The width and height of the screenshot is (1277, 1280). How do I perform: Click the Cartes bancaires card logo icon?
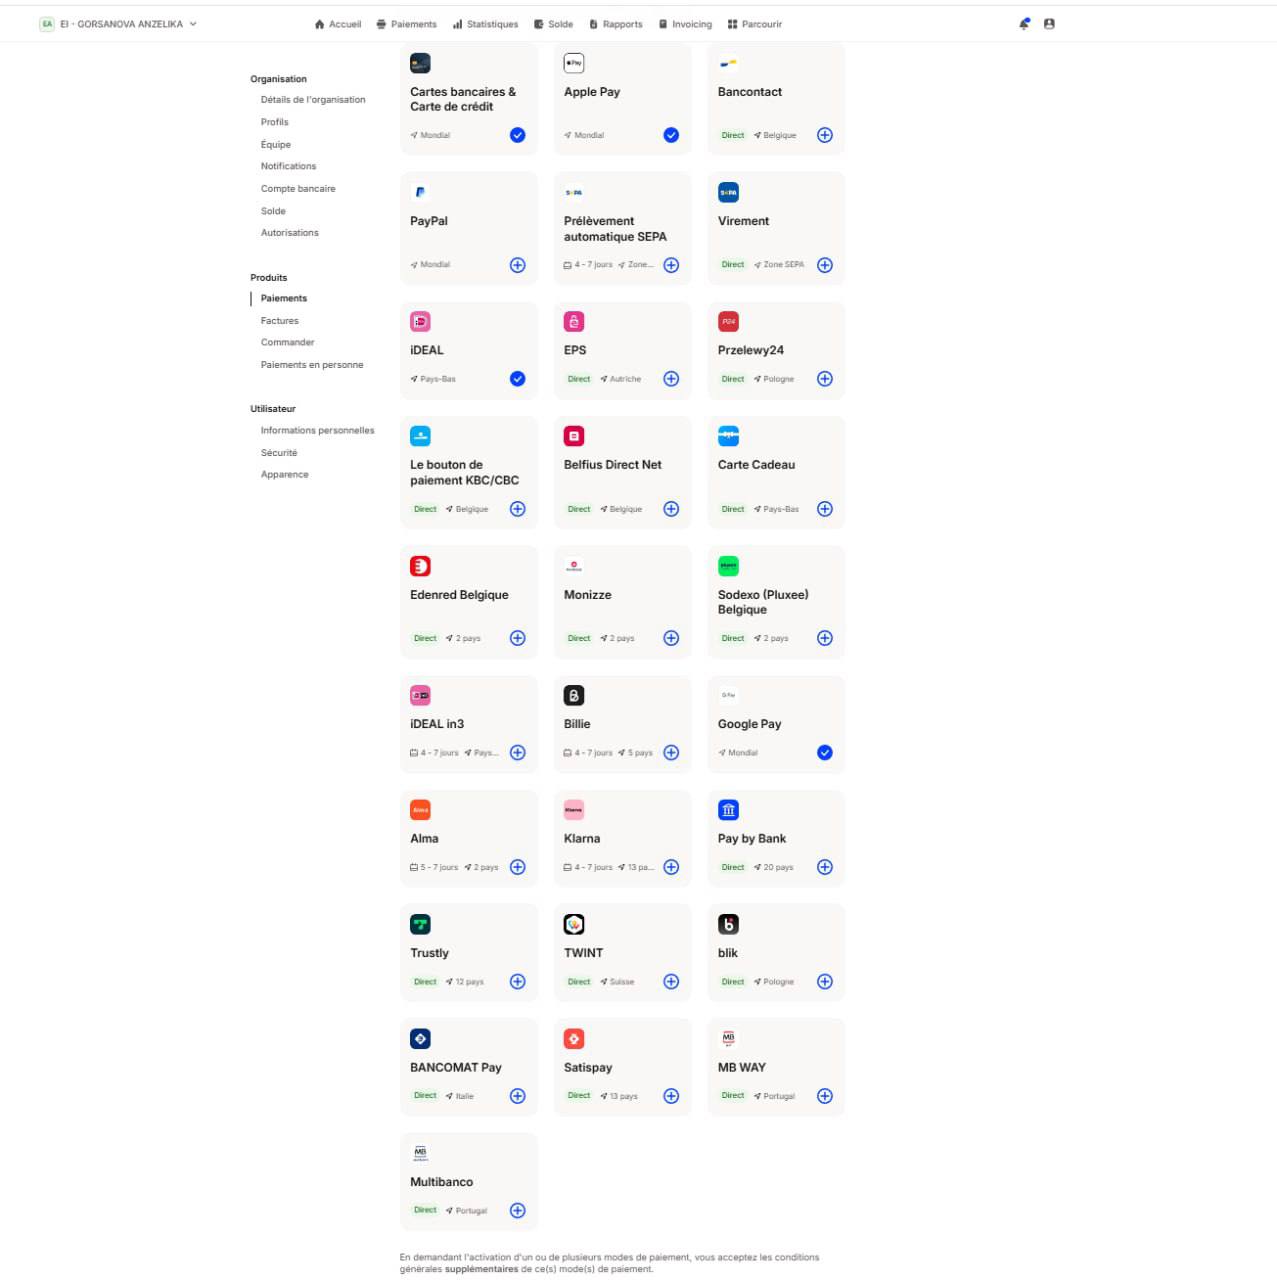tap(420, 63)
